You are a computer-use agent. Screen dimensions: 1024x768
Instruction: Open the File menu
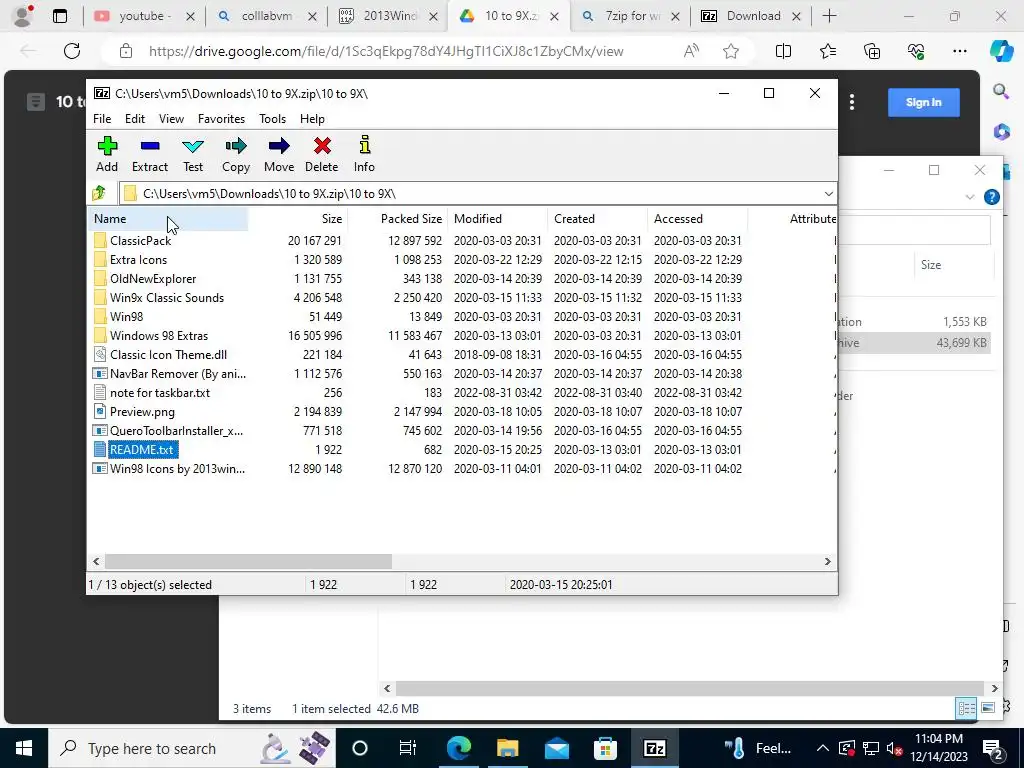coord(102,119)
